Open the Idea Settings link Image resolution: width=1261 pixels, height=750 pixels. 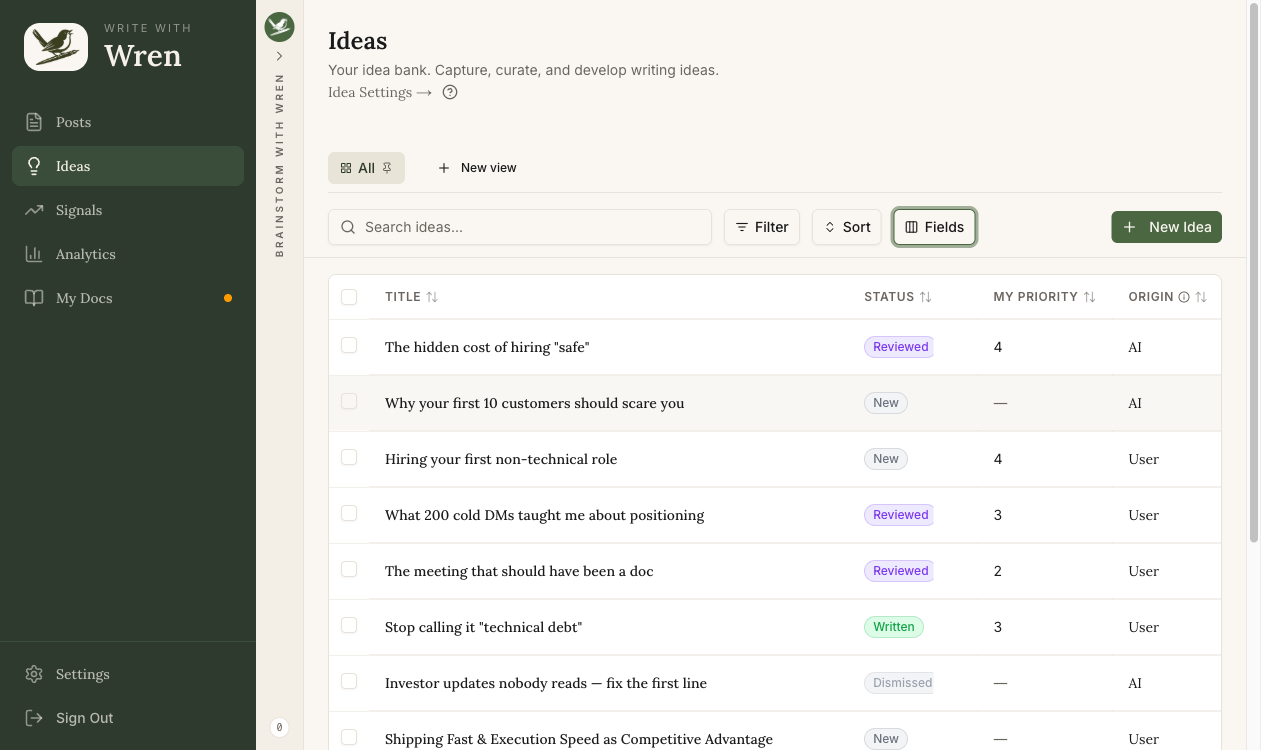coord(380,92)
